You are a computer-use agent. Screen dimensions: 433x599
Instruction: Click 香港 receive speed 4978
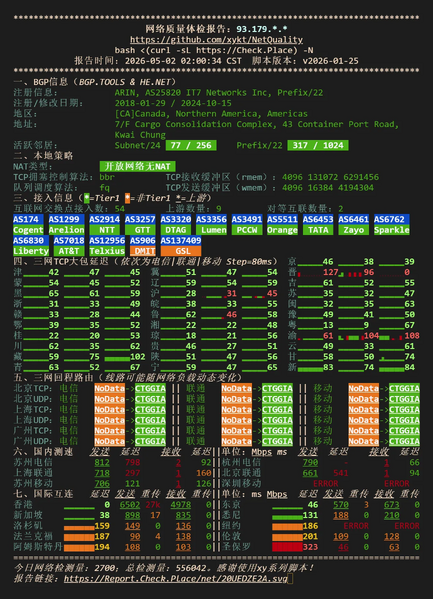(x=181, y=505)
